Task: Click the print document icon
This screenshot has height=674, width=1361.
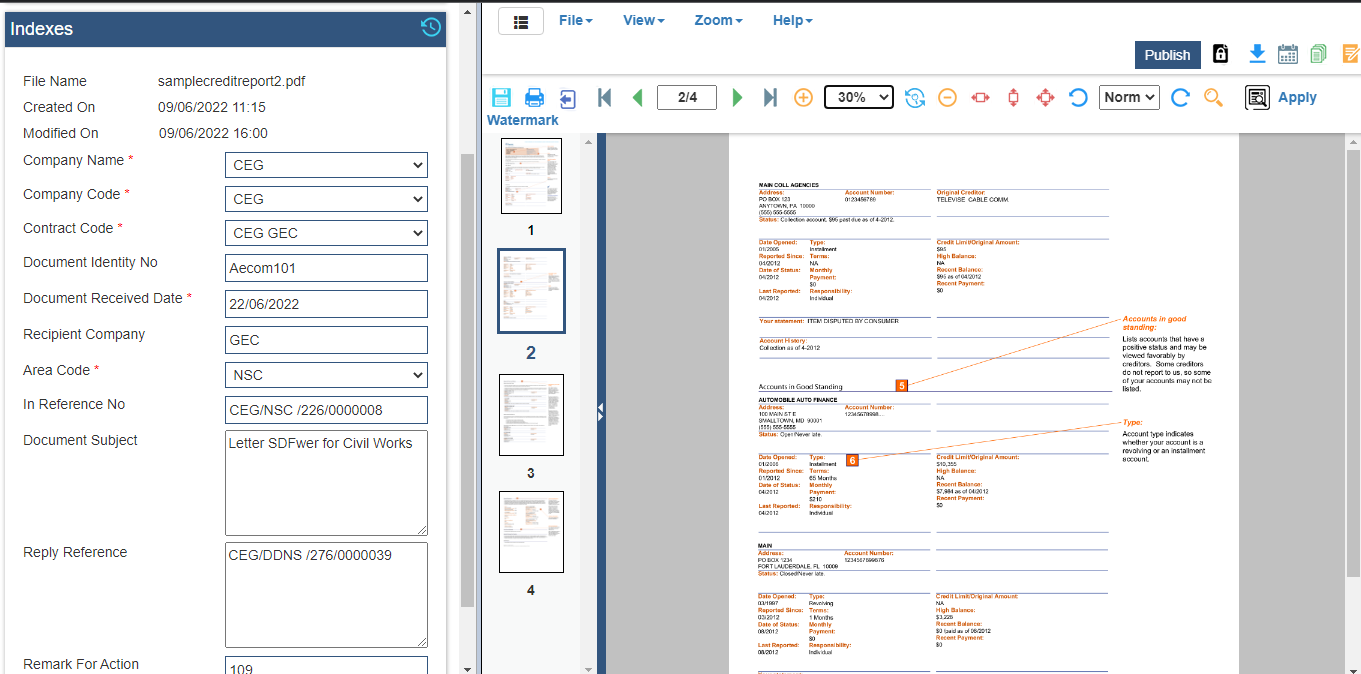Action: click(x=535, y=98)
